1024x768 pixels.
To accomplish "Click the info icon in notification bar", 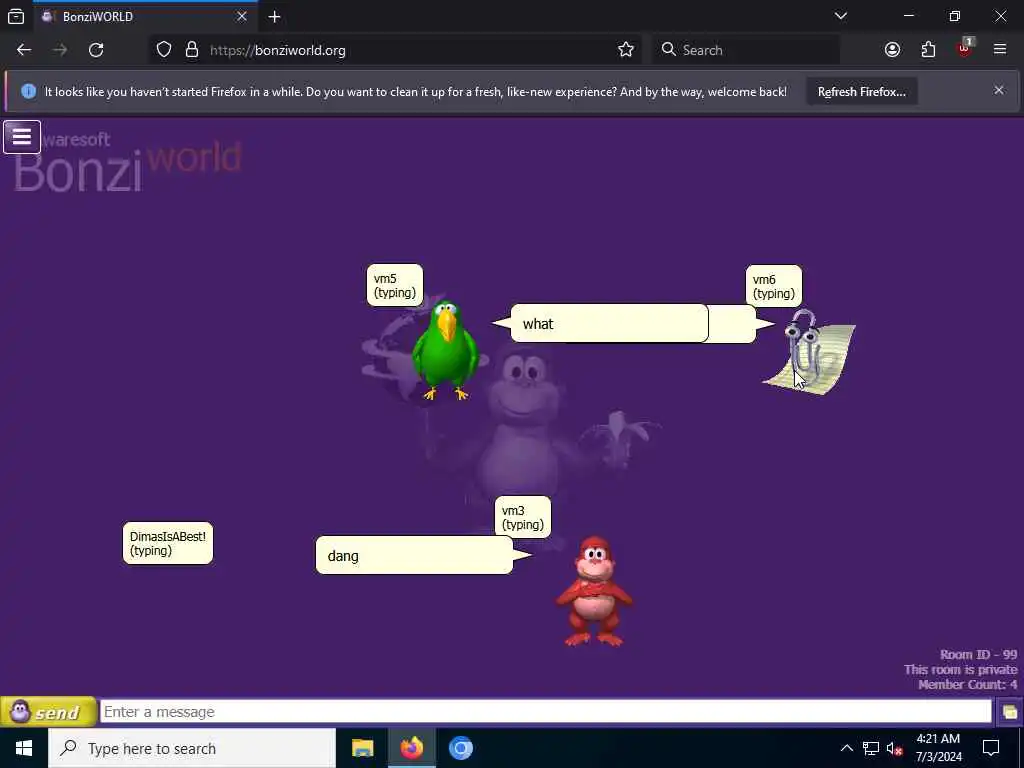I will tap(28, 91).
